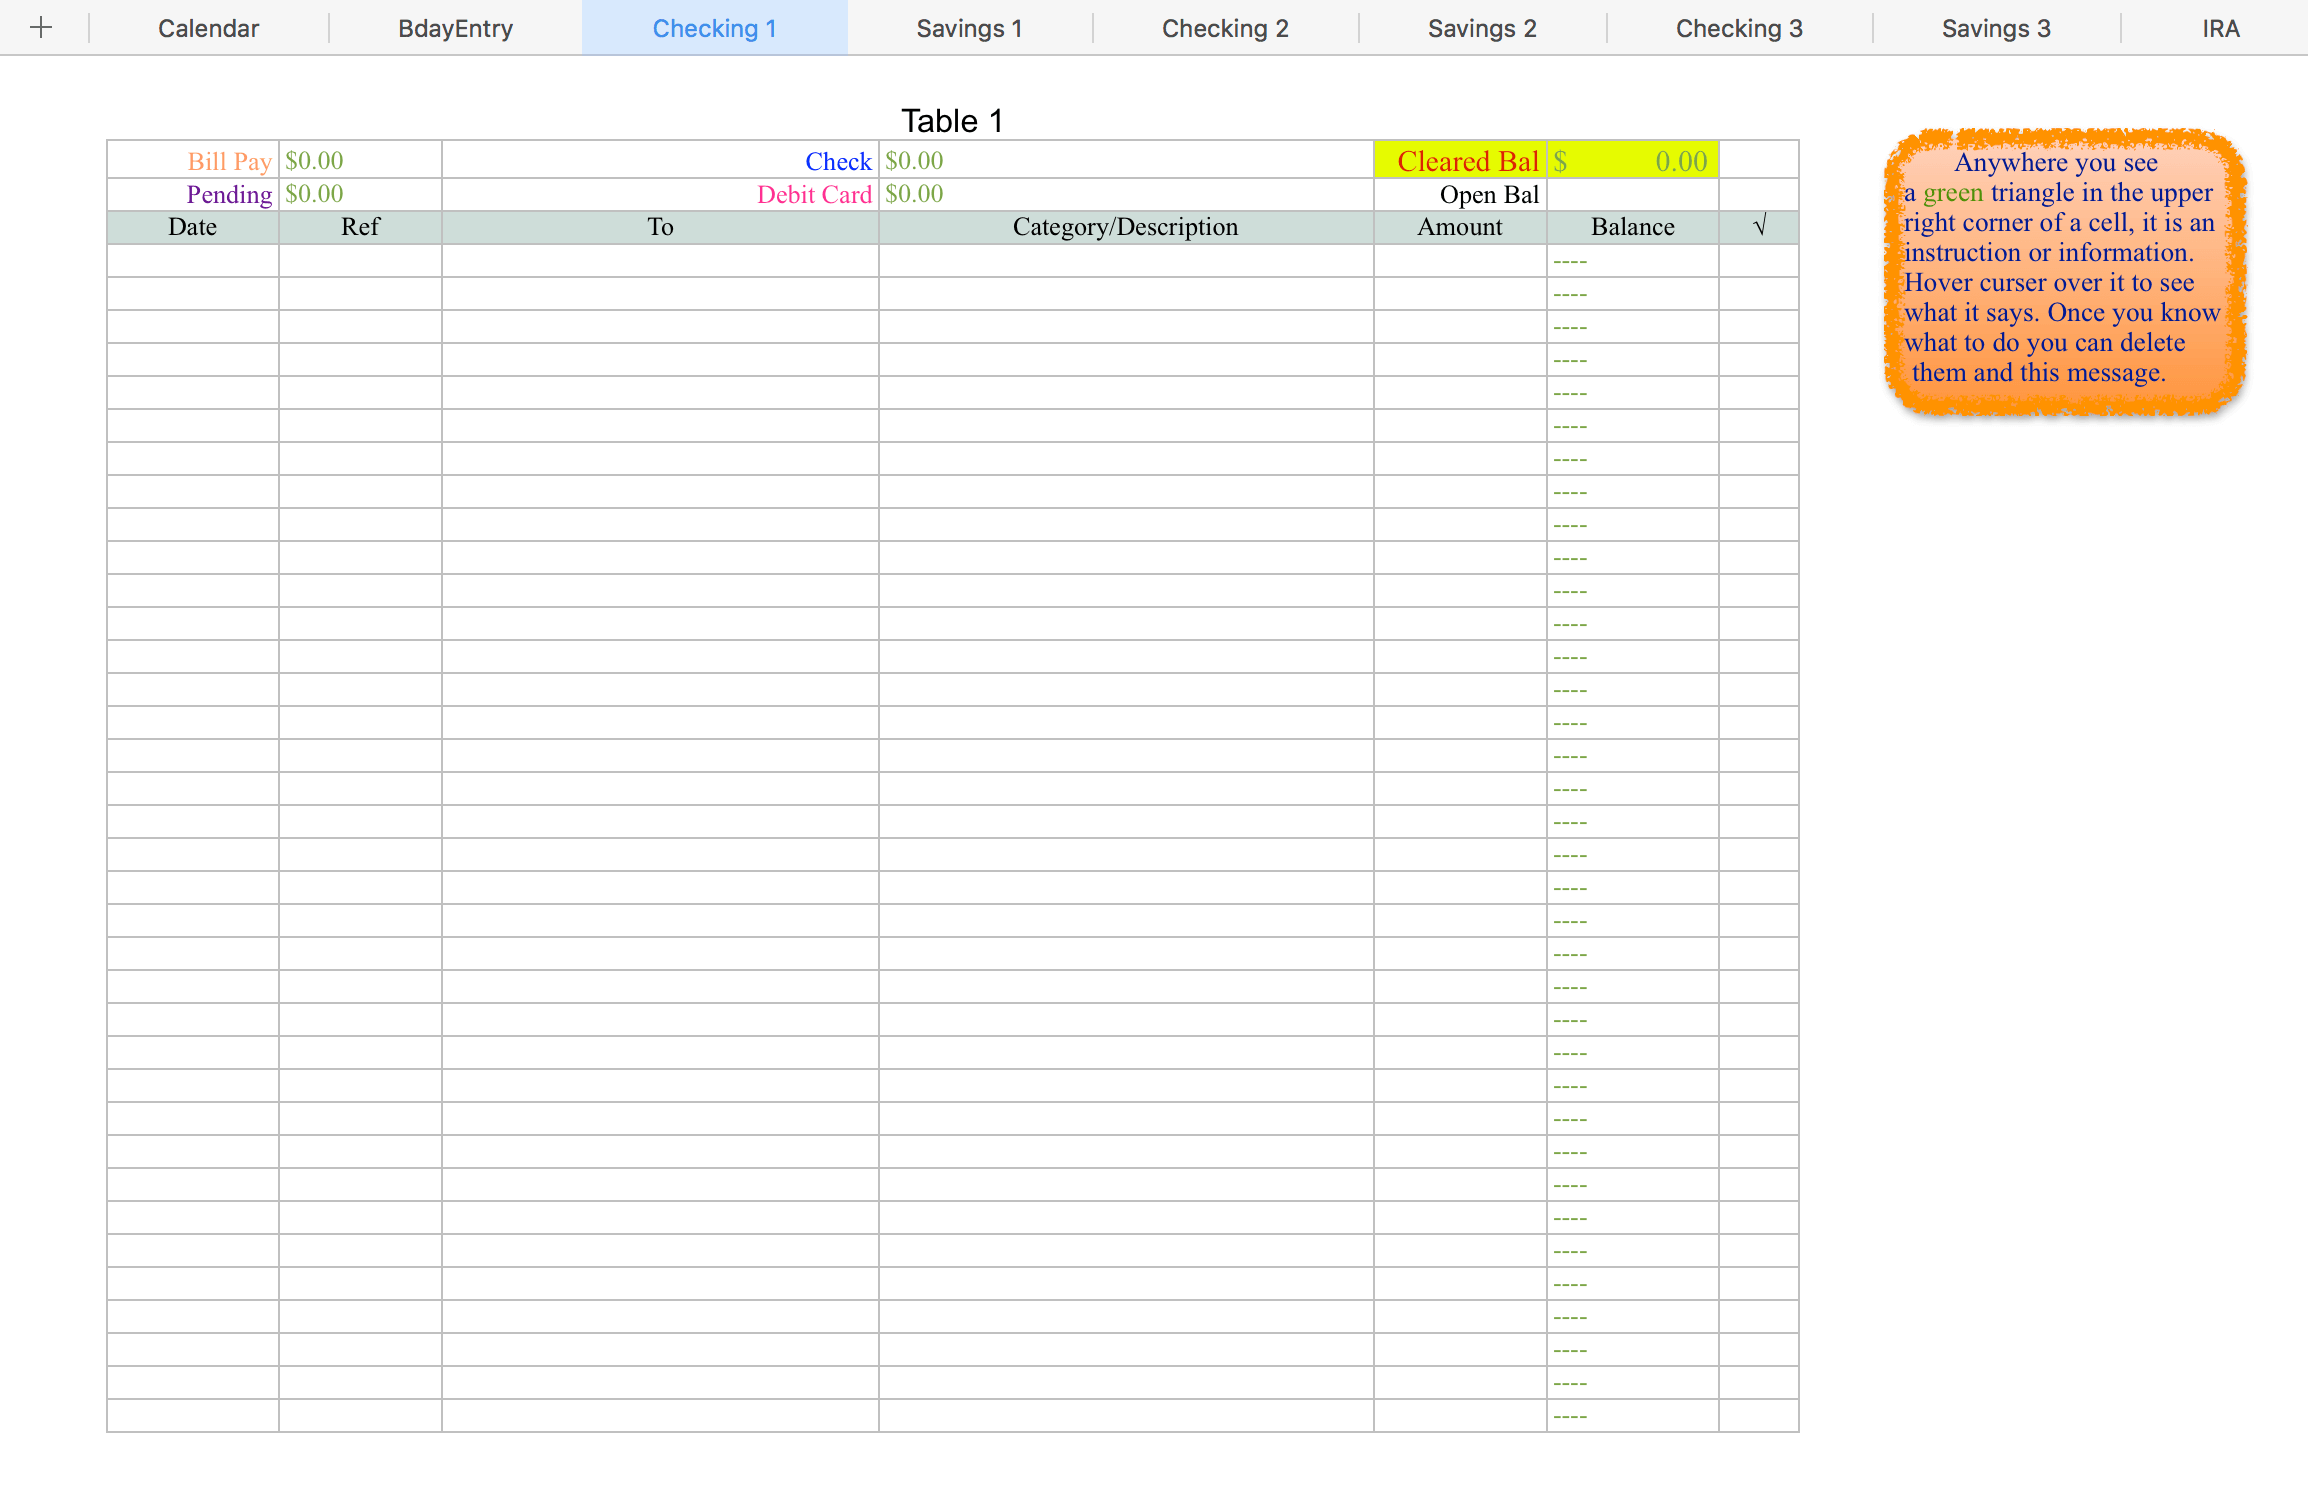
Task: Click the Category/Description header cell
Action: coord(1125,227)
